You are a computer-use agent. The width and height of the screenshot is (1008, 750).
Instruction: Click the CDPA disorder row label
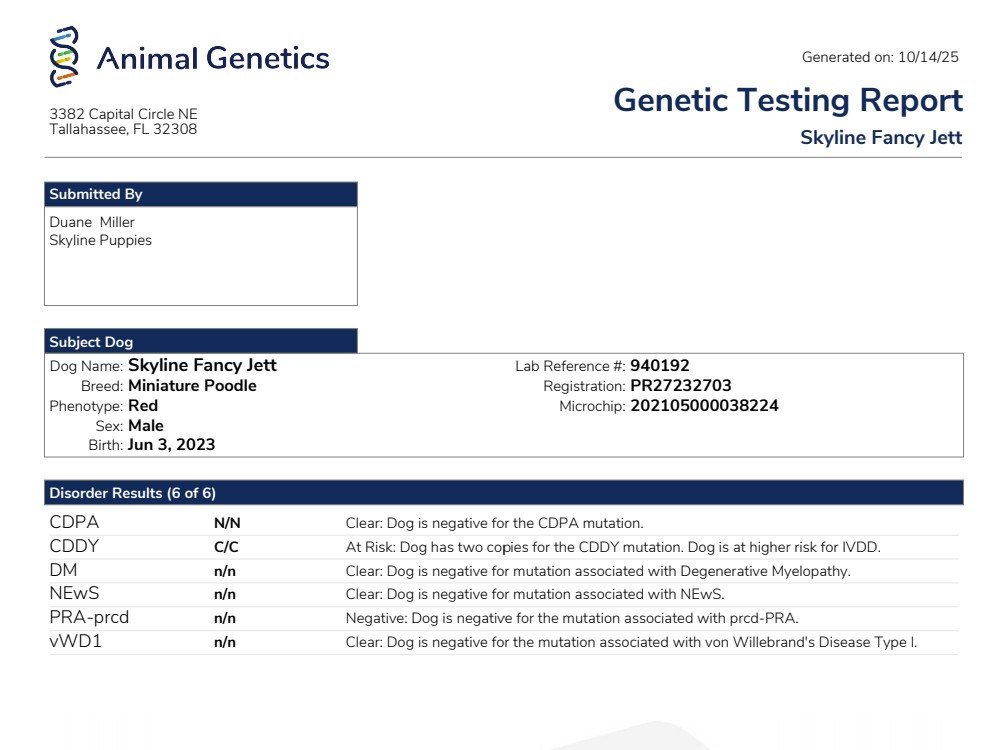pos(74,522)
